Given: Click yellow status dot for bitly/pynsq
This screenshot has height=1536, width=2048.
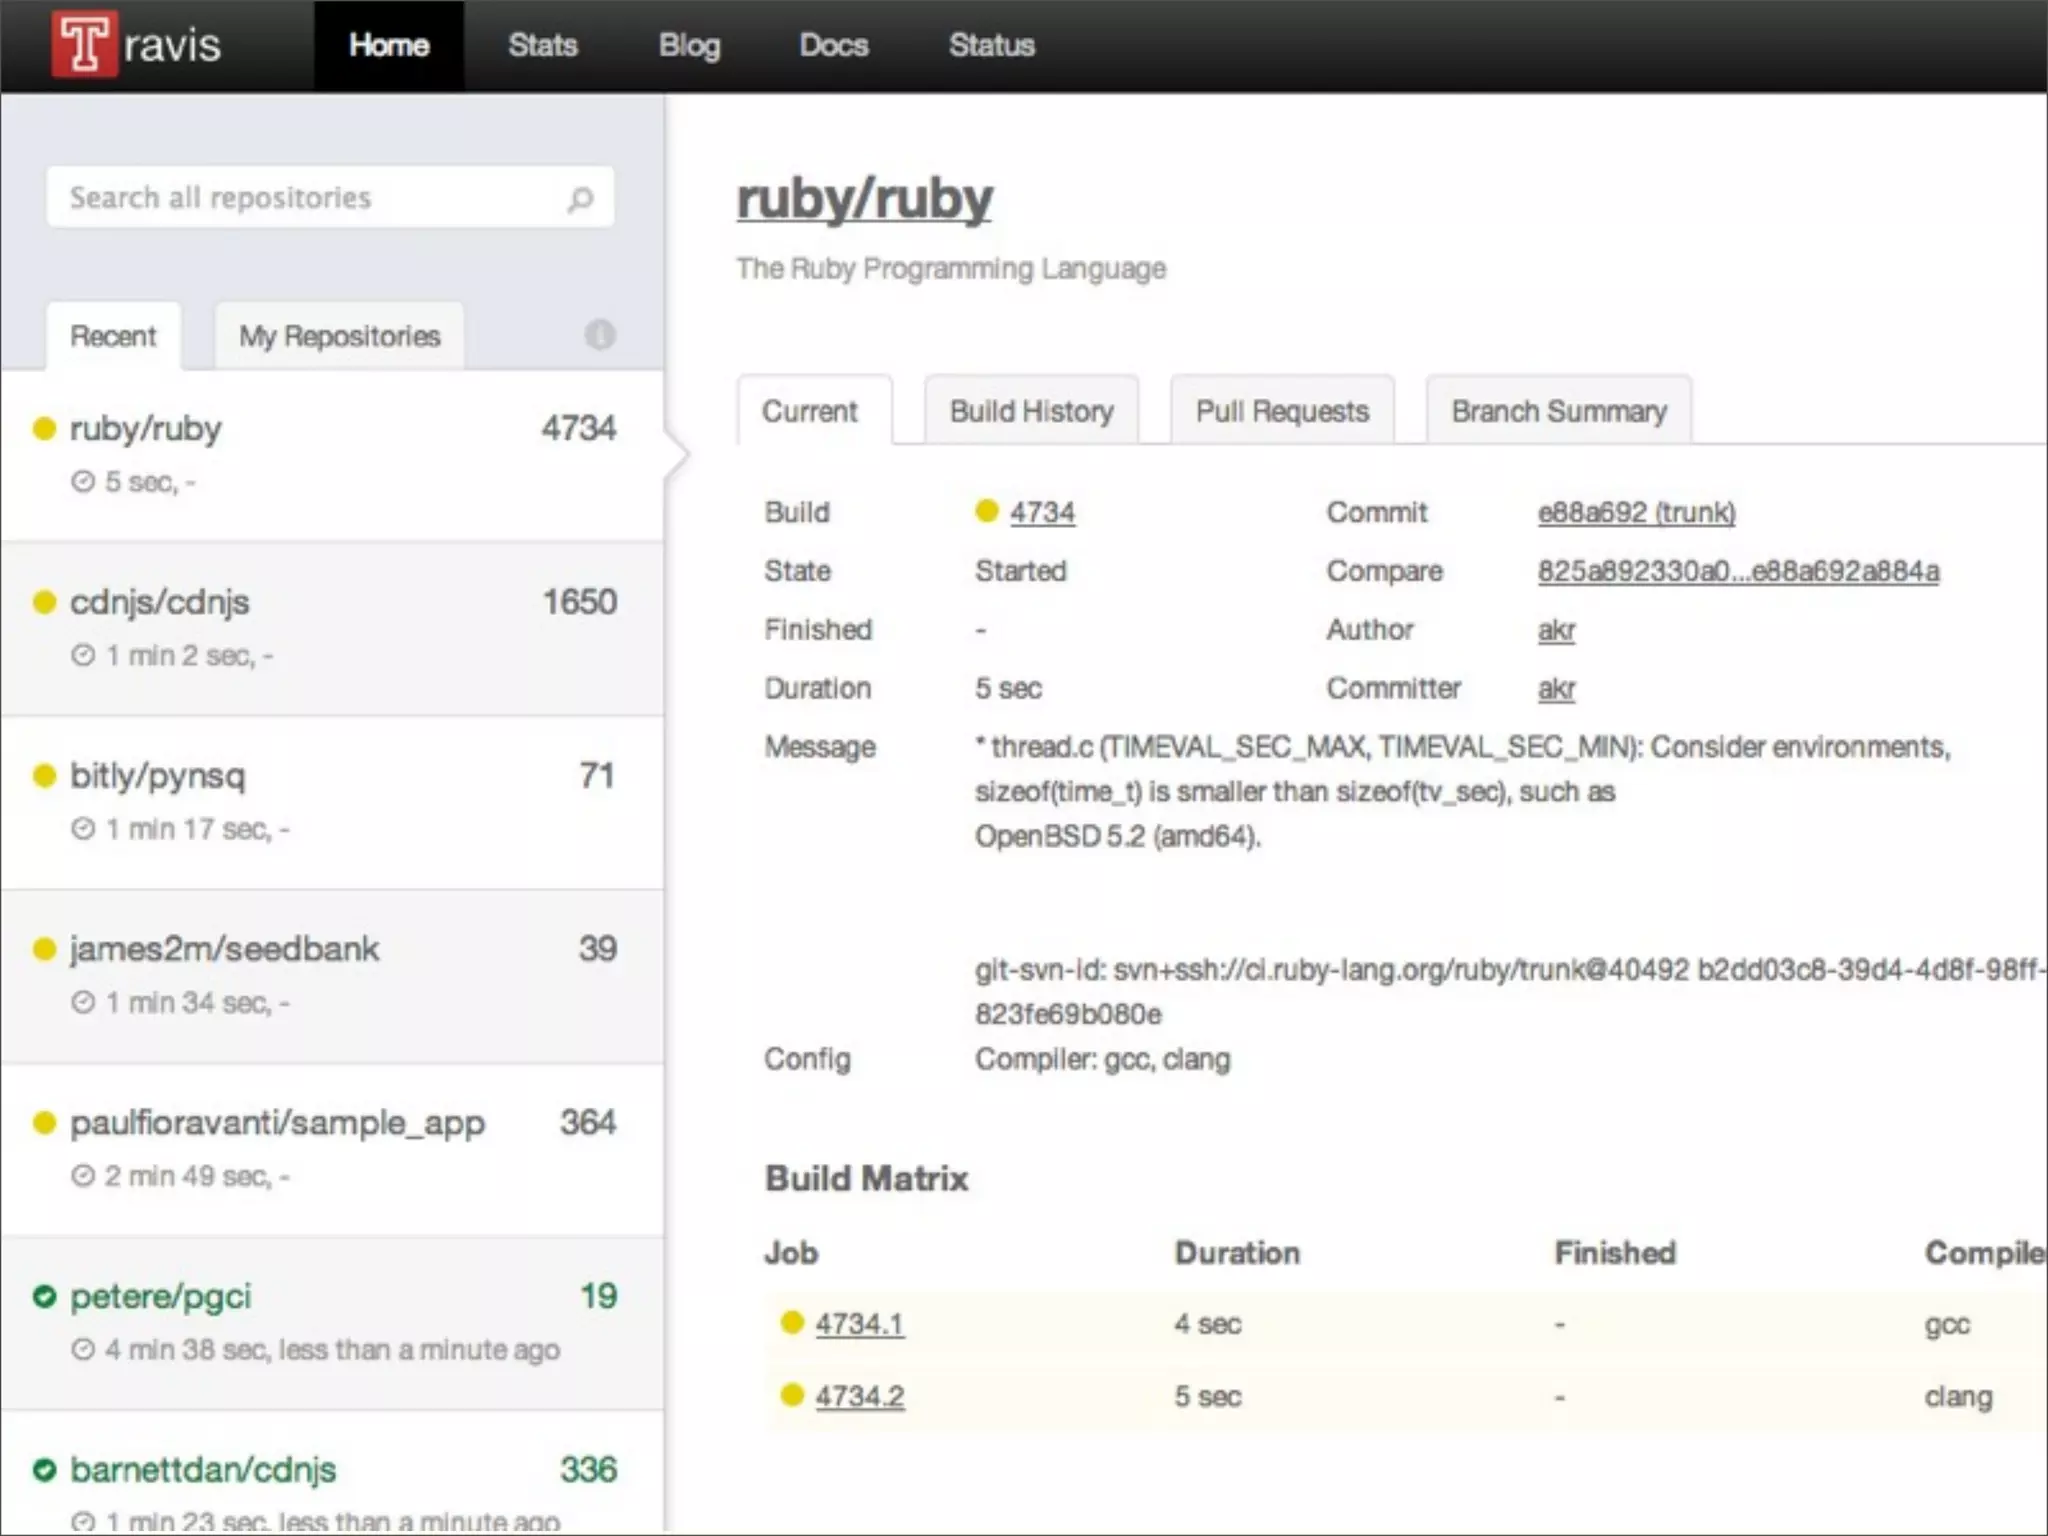Looking at the screenshot, I should point(44,776).
